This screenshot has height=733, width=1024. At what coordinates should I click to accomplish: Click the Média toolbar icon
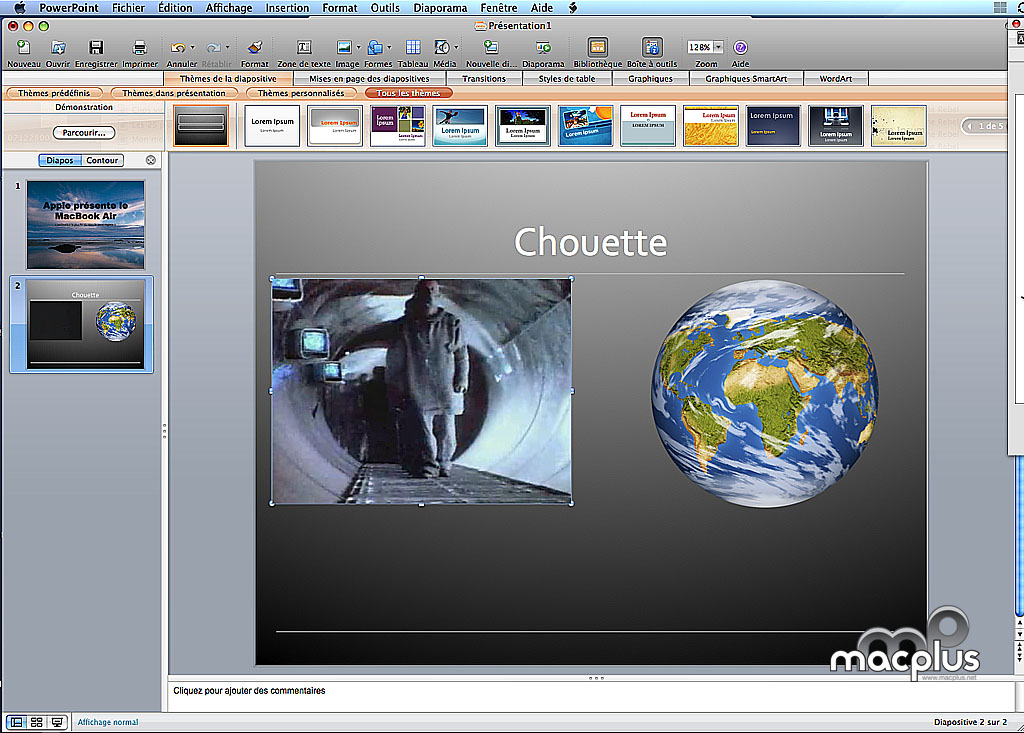(442, 47)
